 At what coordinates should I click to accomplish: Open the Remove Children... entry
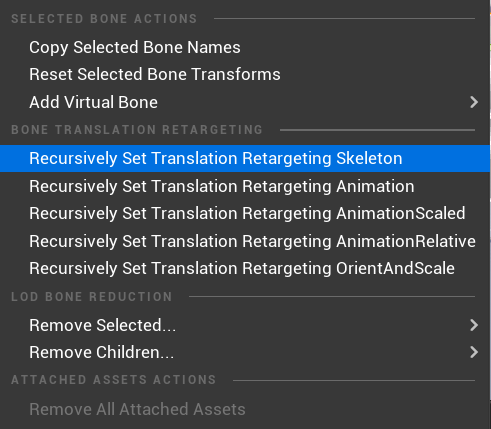point(245,352)
